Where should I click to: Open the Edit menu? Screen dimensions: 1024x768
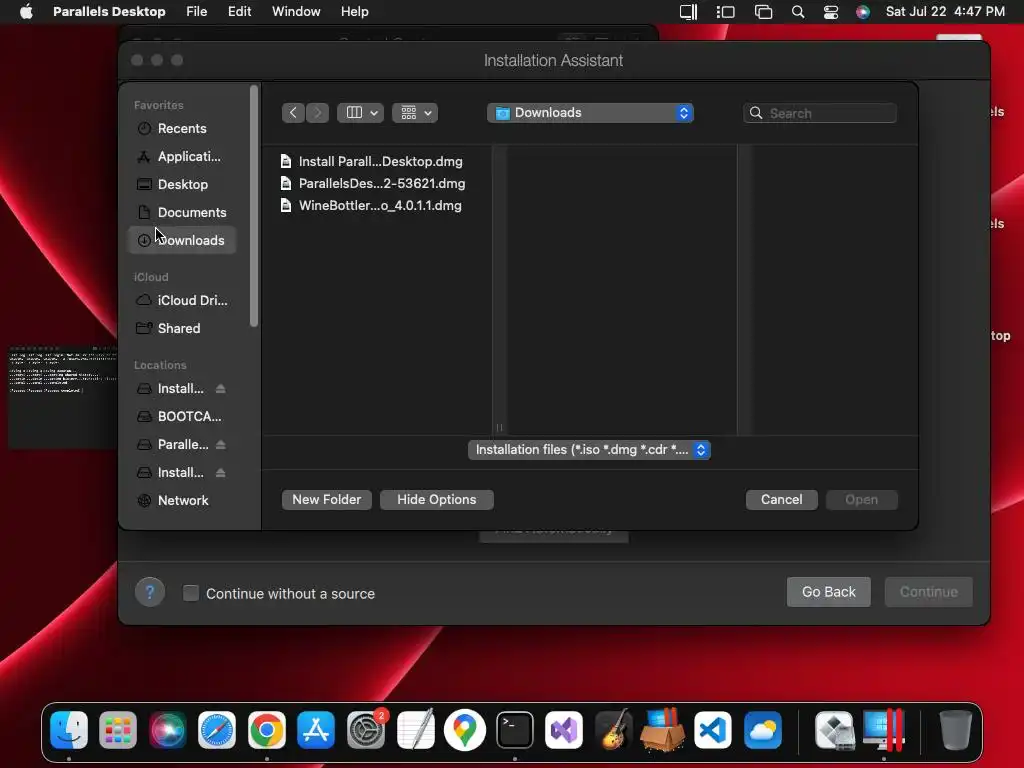point(240,12)
